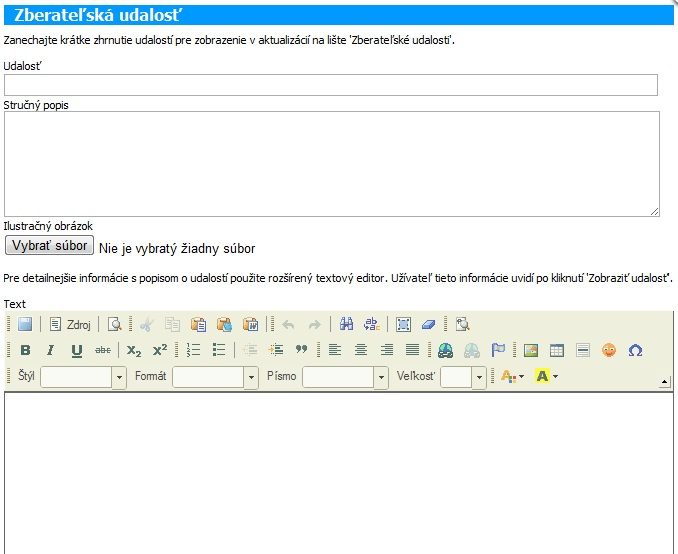This screenshot has width=678, height=554.
Task: Click the Redo arrow icon
Action: coord(314,324)
